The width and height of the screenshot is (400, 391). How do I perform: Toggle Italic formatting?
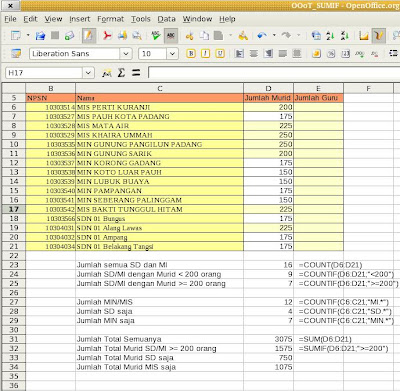tap(205, 53)
